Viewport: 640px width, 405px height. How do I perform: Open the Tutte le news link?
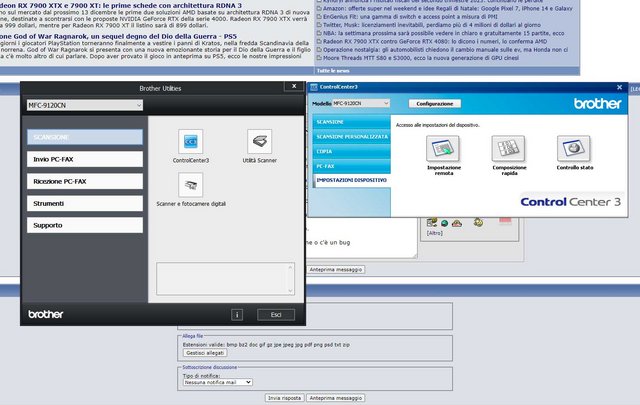pos(333,71)
